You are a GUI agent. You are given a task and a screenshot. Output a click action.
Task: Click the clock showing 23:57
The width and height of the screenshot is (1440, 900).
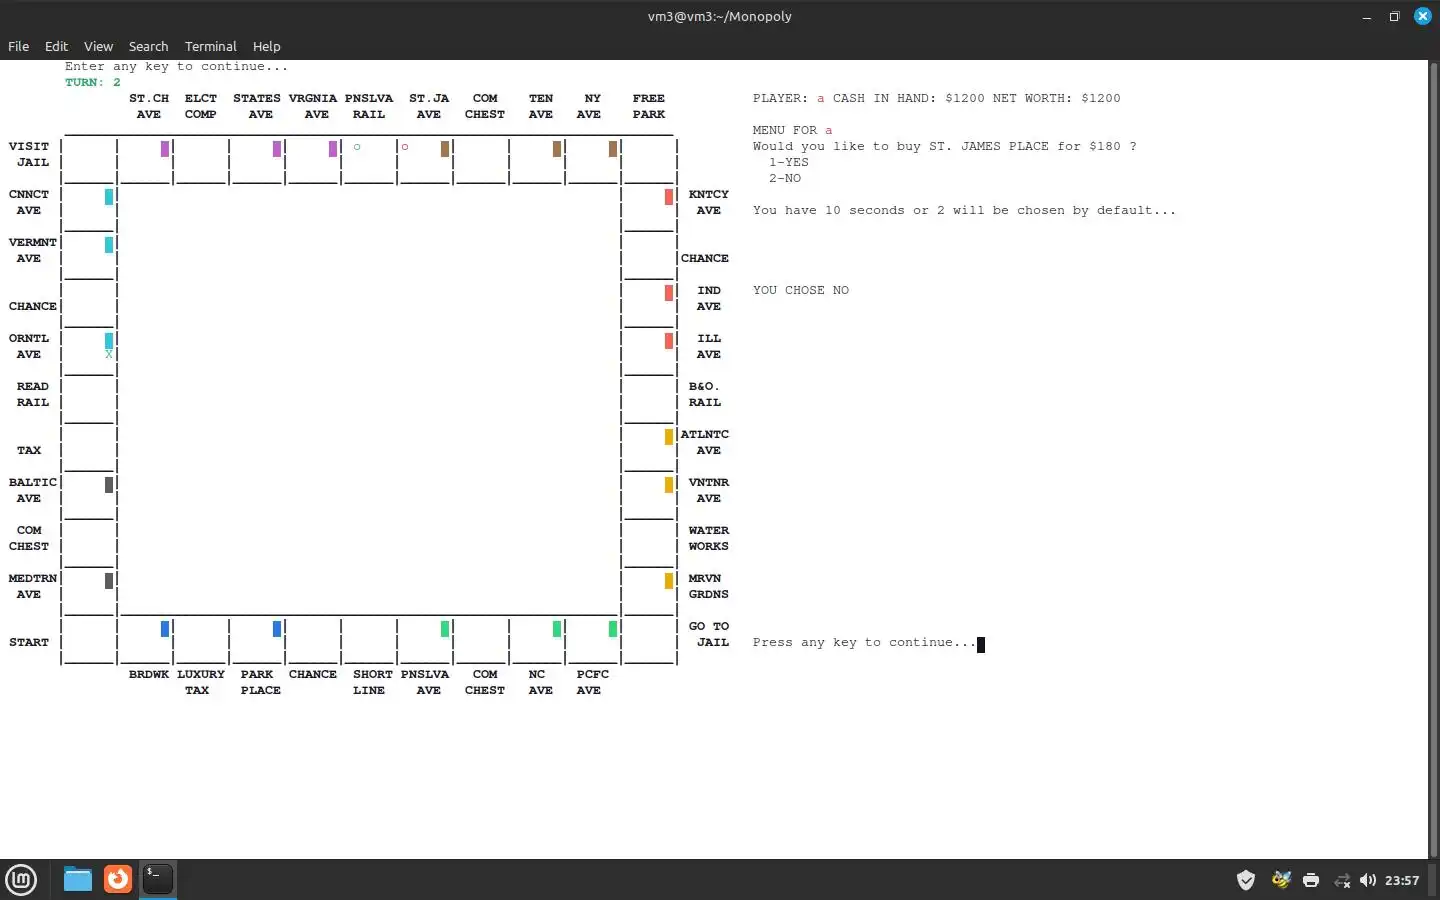pos(1402,880)
